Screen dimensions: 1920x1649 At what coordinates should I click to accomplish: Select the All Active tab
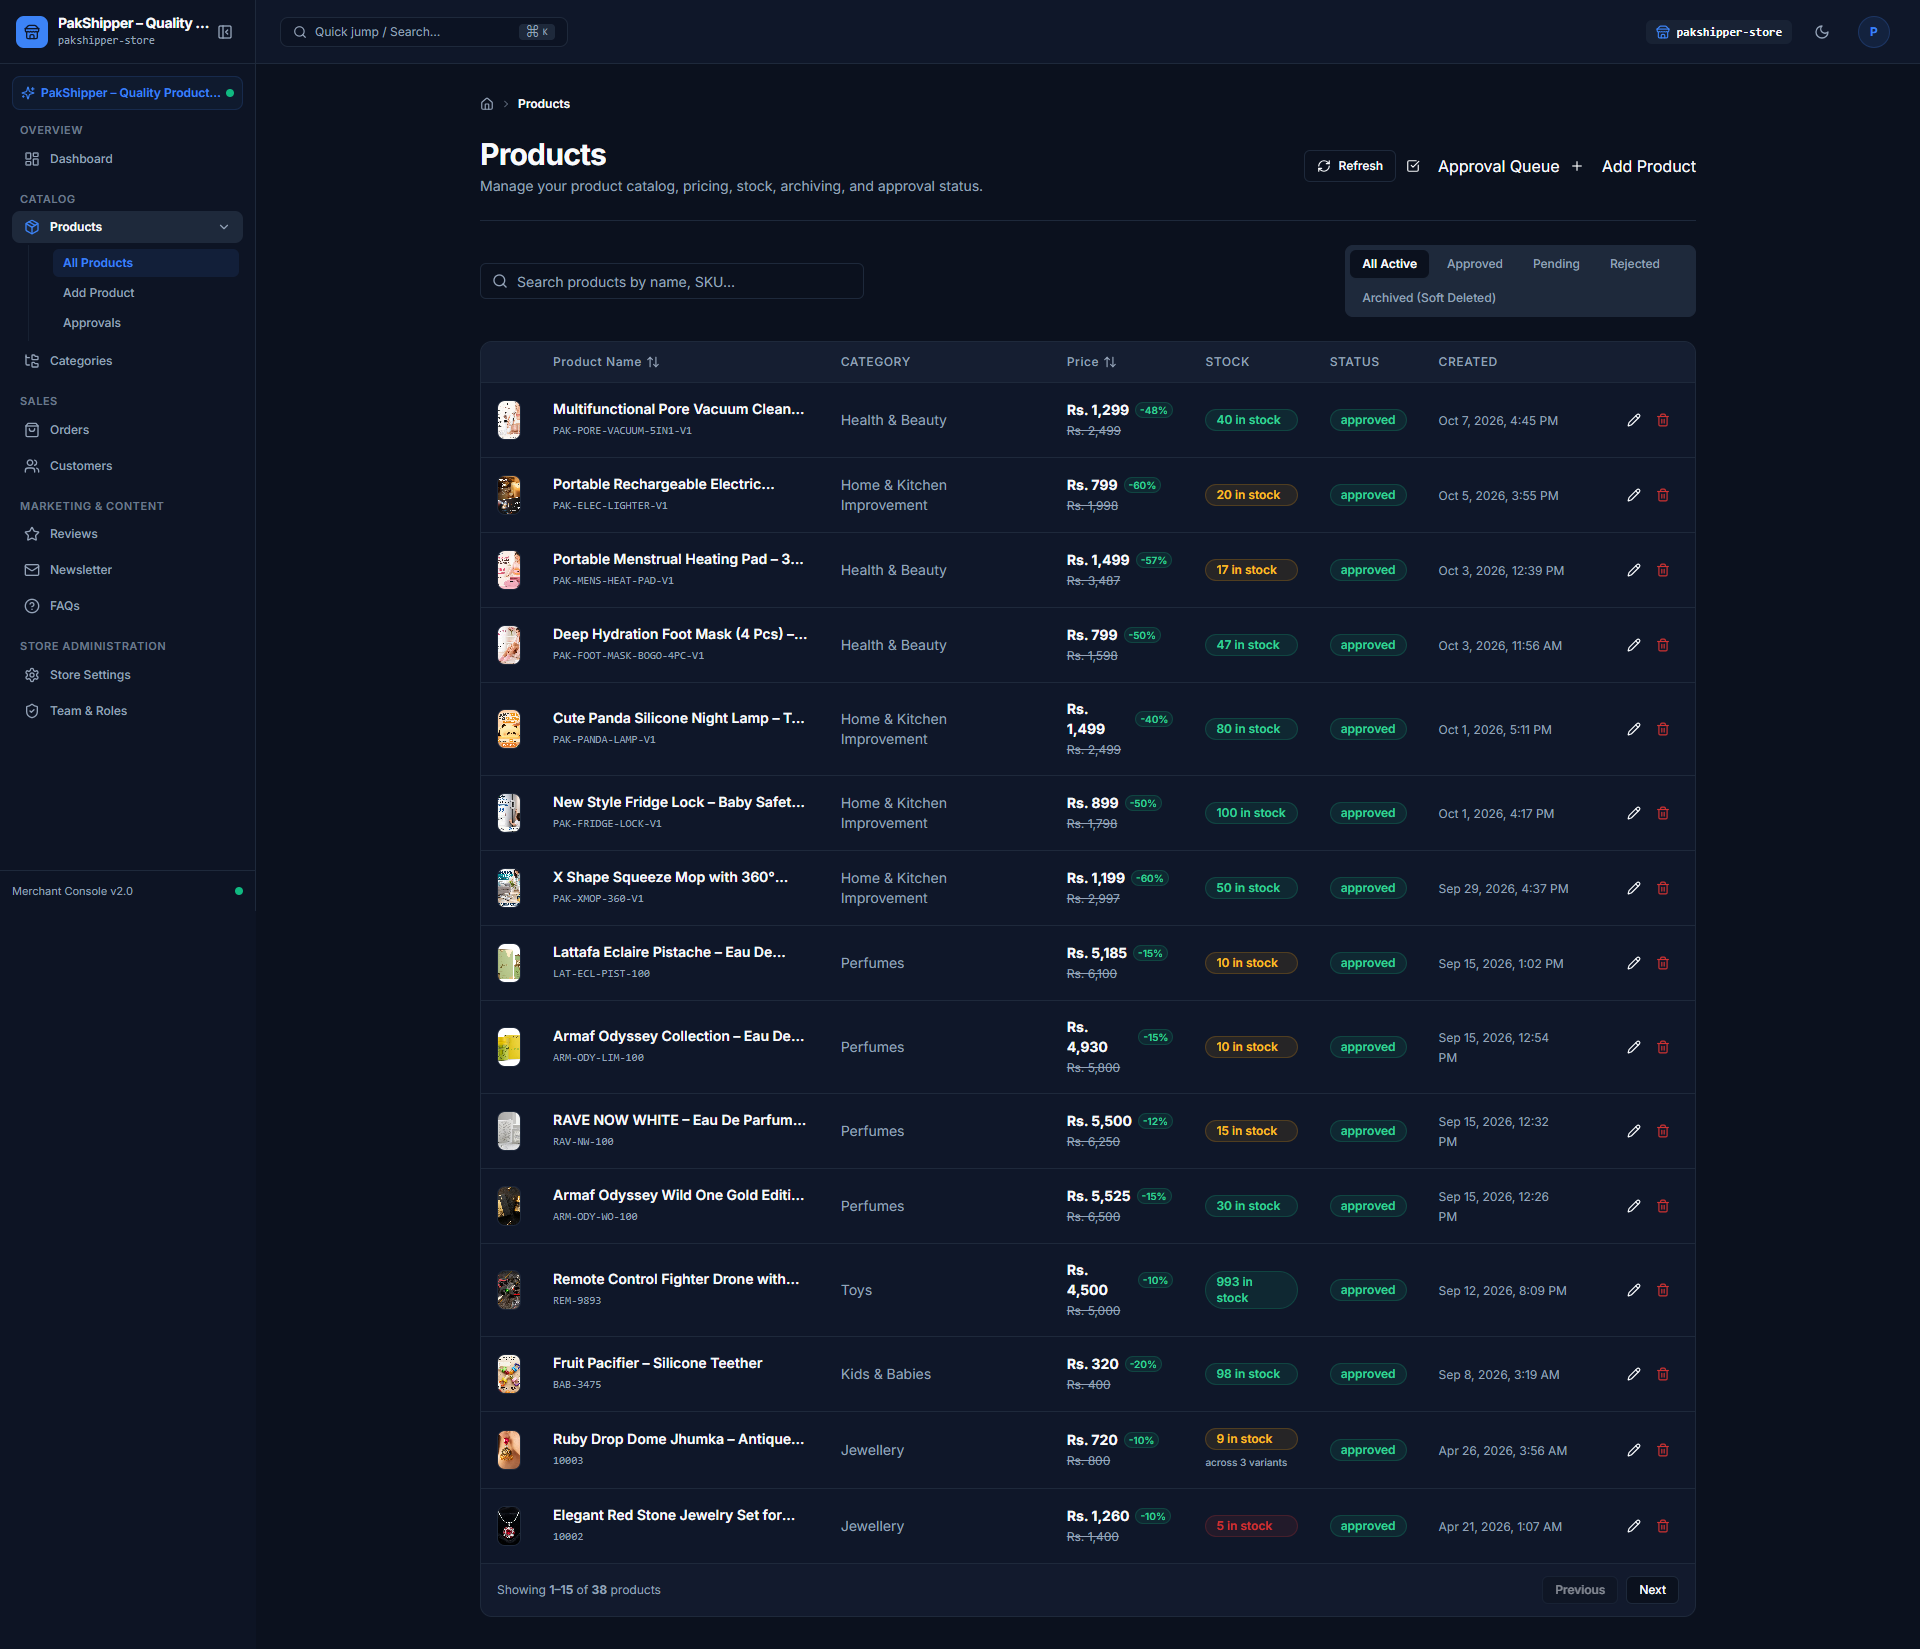point(1389,264)
